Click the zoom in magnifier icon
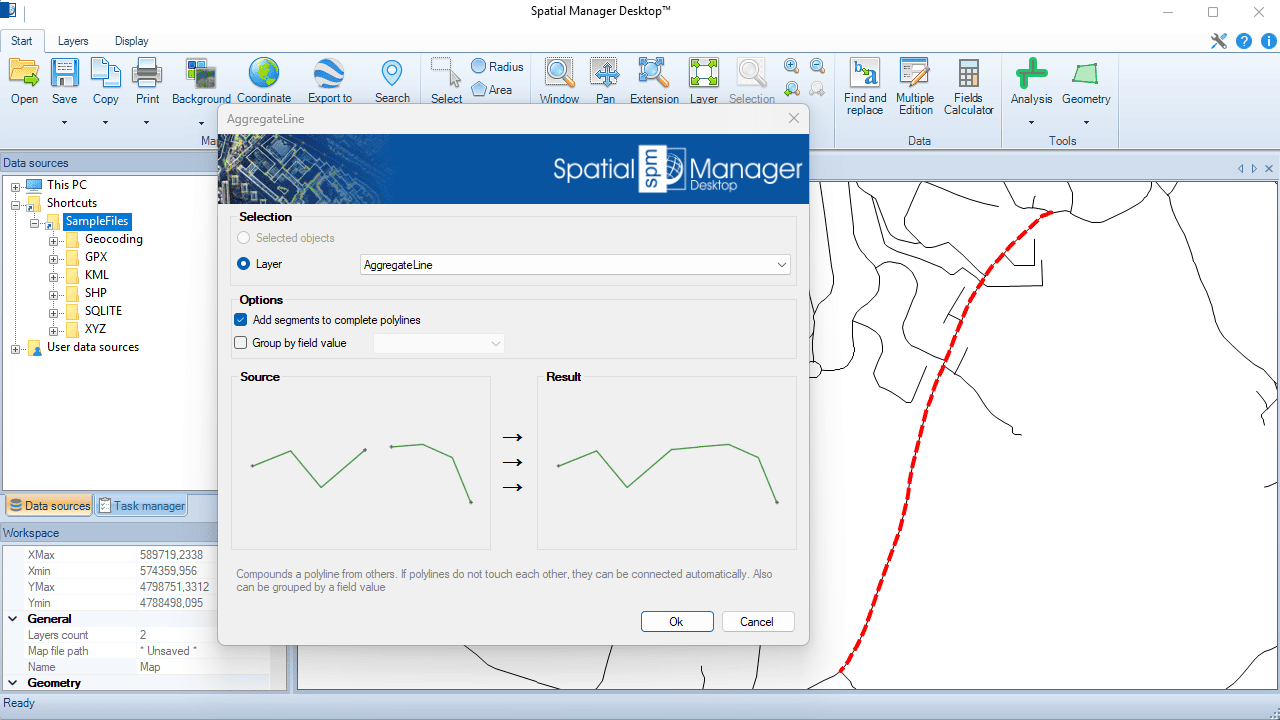This screenshot has height=720, width=1280. [791, 66]
